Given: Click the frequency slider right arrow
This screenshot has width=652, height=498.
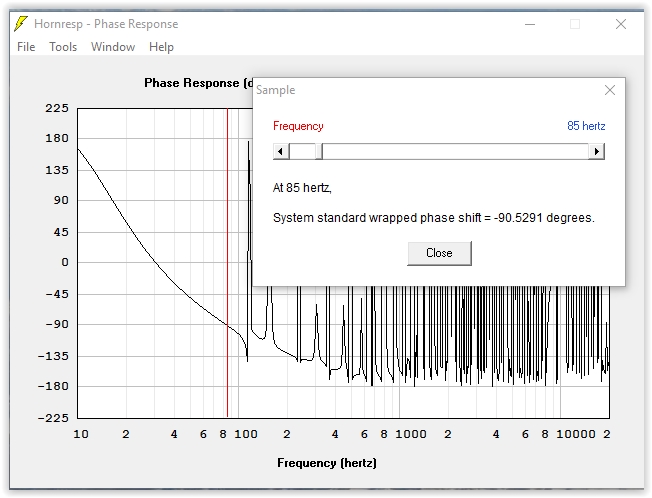Looking at the screenshot, I should (596, 151).
